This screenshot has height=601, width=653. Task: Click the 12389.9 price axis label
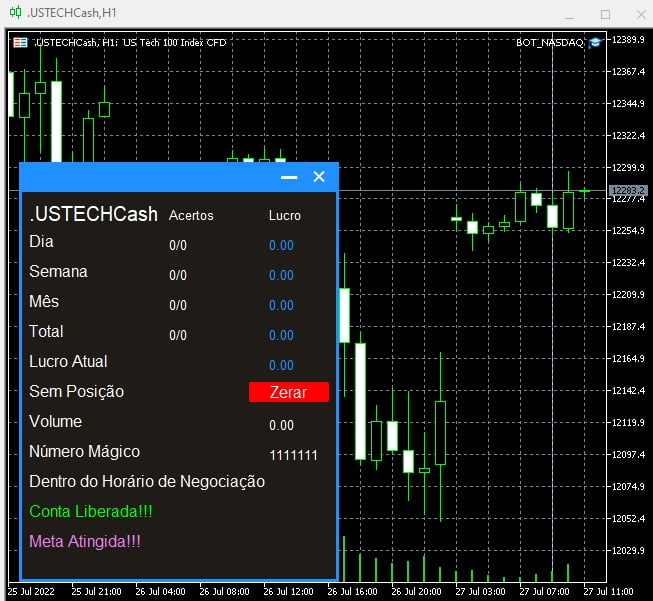click(x=628, y=40)
